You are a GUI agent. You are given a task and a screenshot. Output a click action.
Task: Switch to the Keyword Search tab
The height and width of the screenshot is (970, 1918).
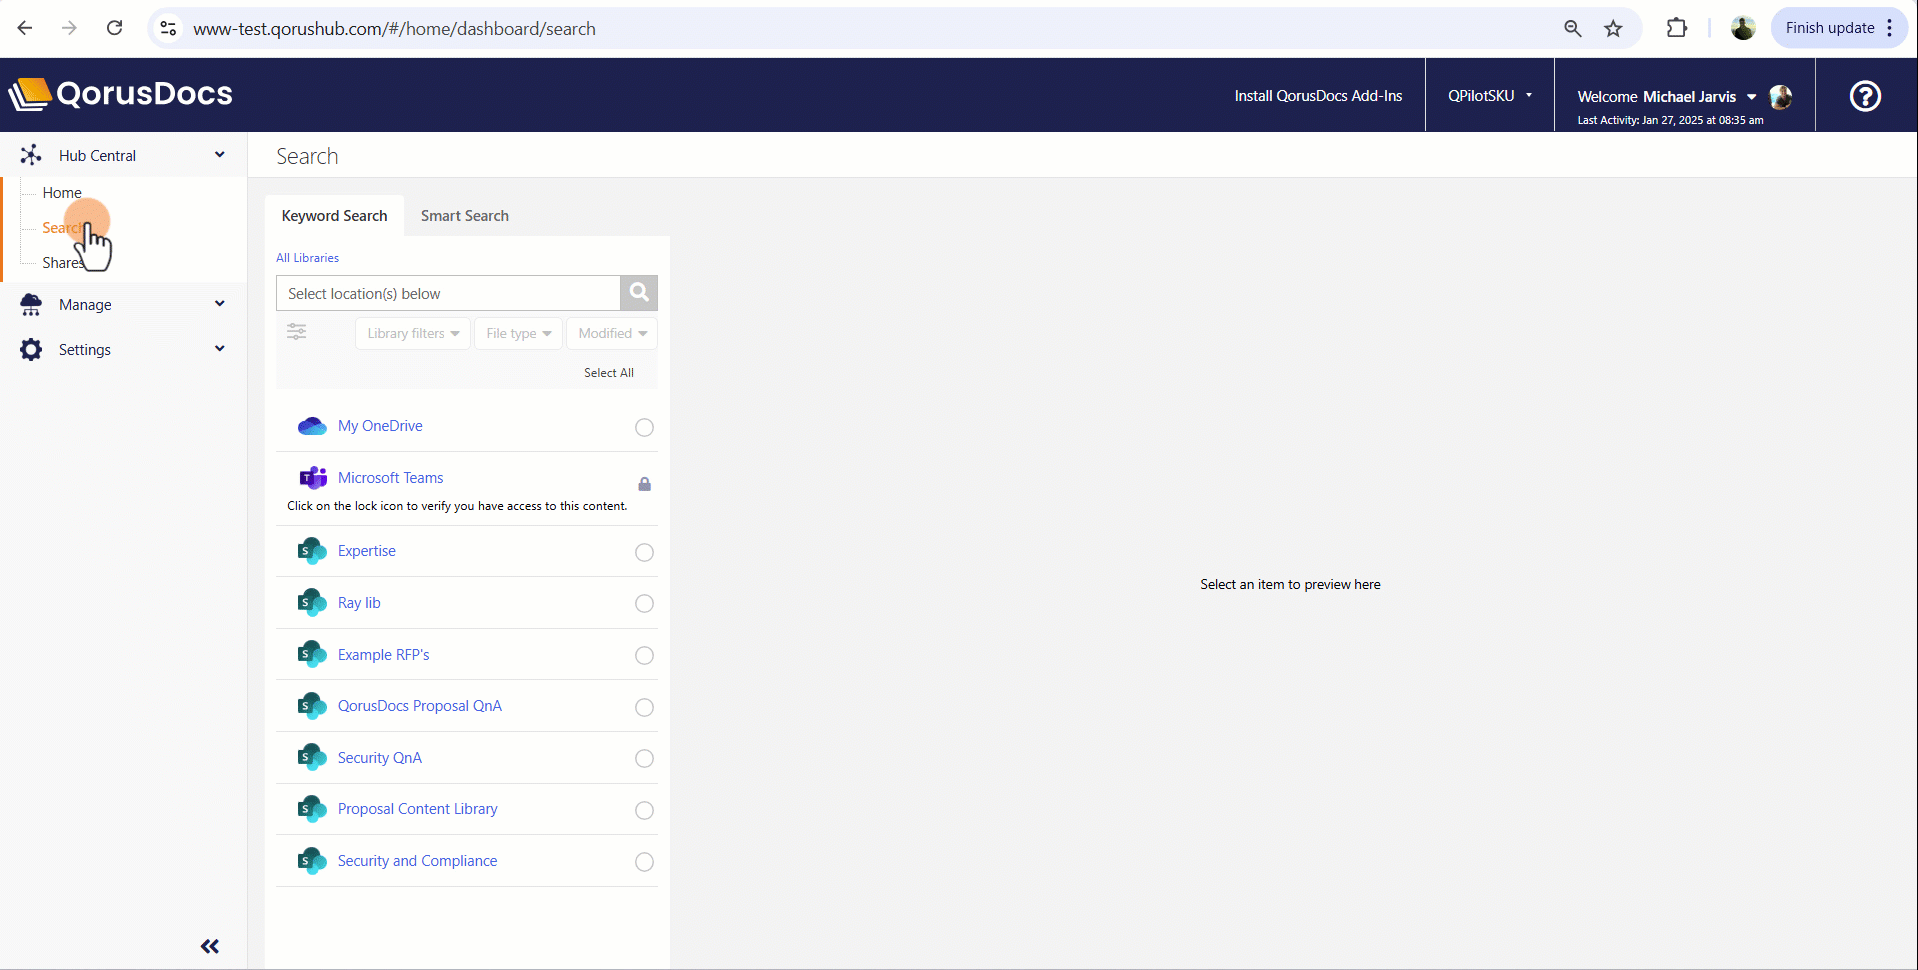pos(334,216)
